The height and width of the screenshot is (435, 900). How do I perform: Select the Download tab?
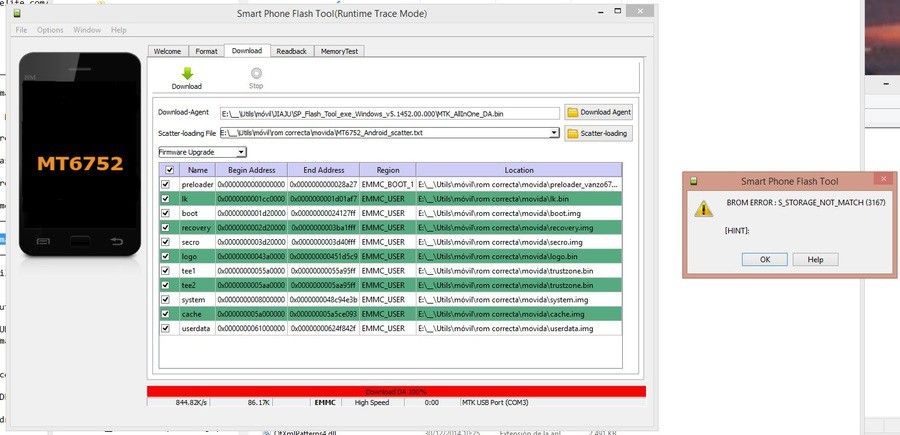click(x=247, y=51)
